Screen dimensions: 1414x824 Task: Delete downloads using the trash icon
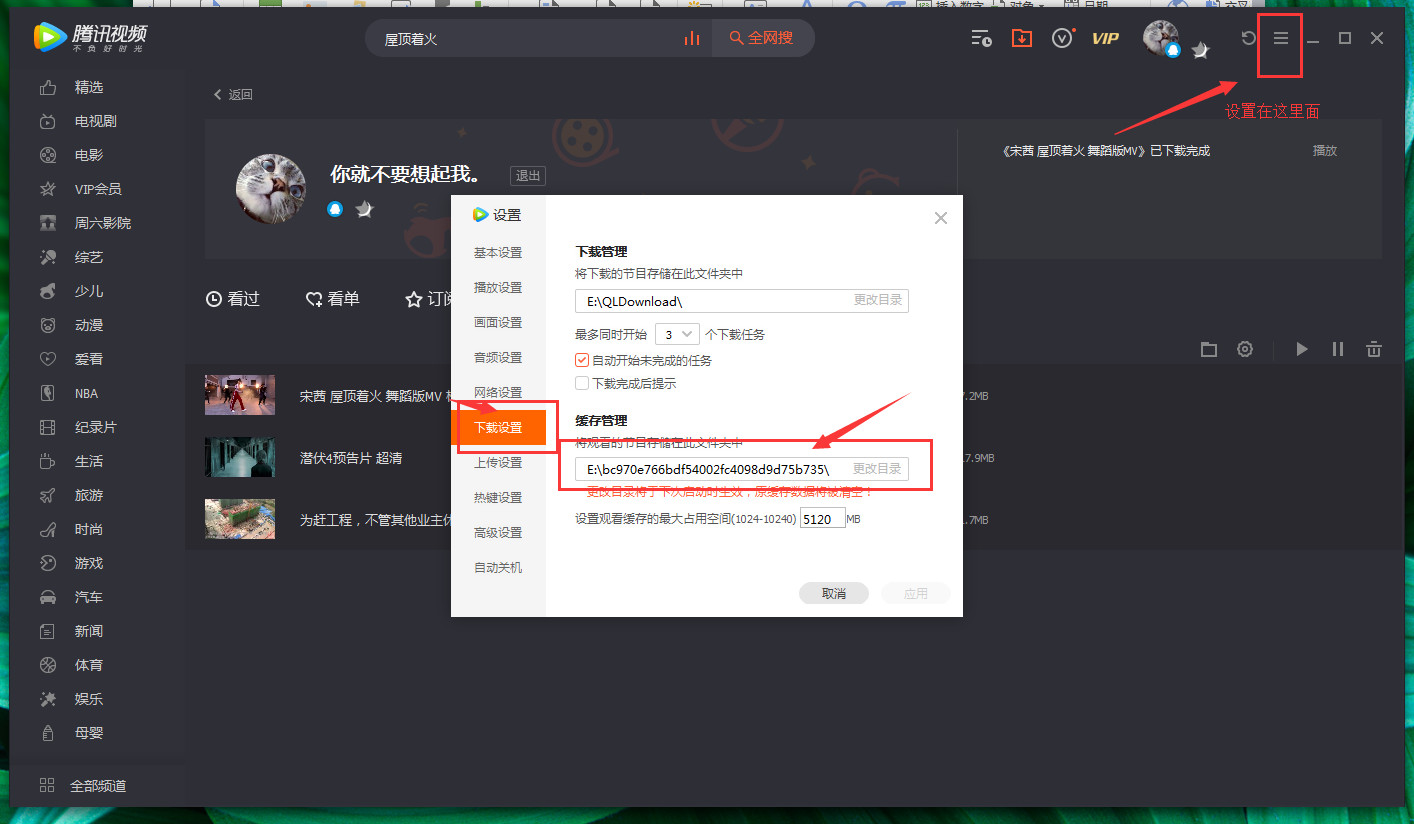point(1374,349)
